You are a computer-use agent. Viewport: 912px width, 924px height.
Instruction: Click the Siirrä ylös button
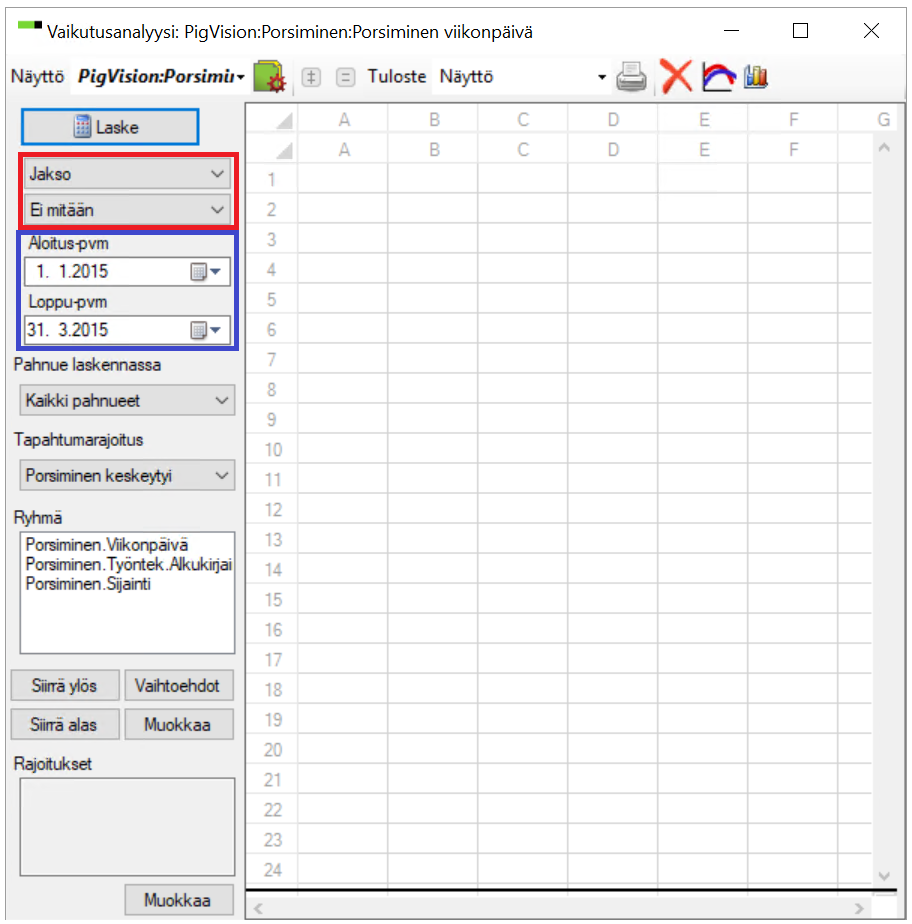65,685
